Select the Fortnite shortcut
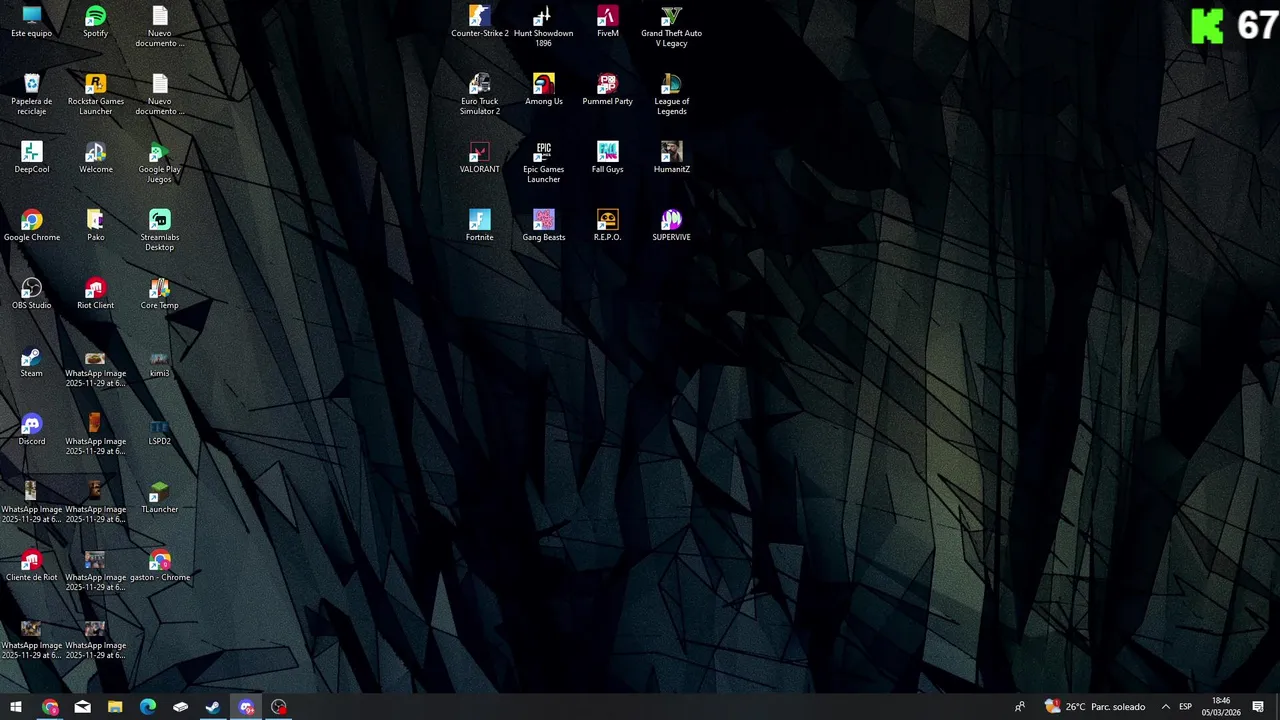Viewport: 1280px width, 720px height. click(x=480, y=226)
